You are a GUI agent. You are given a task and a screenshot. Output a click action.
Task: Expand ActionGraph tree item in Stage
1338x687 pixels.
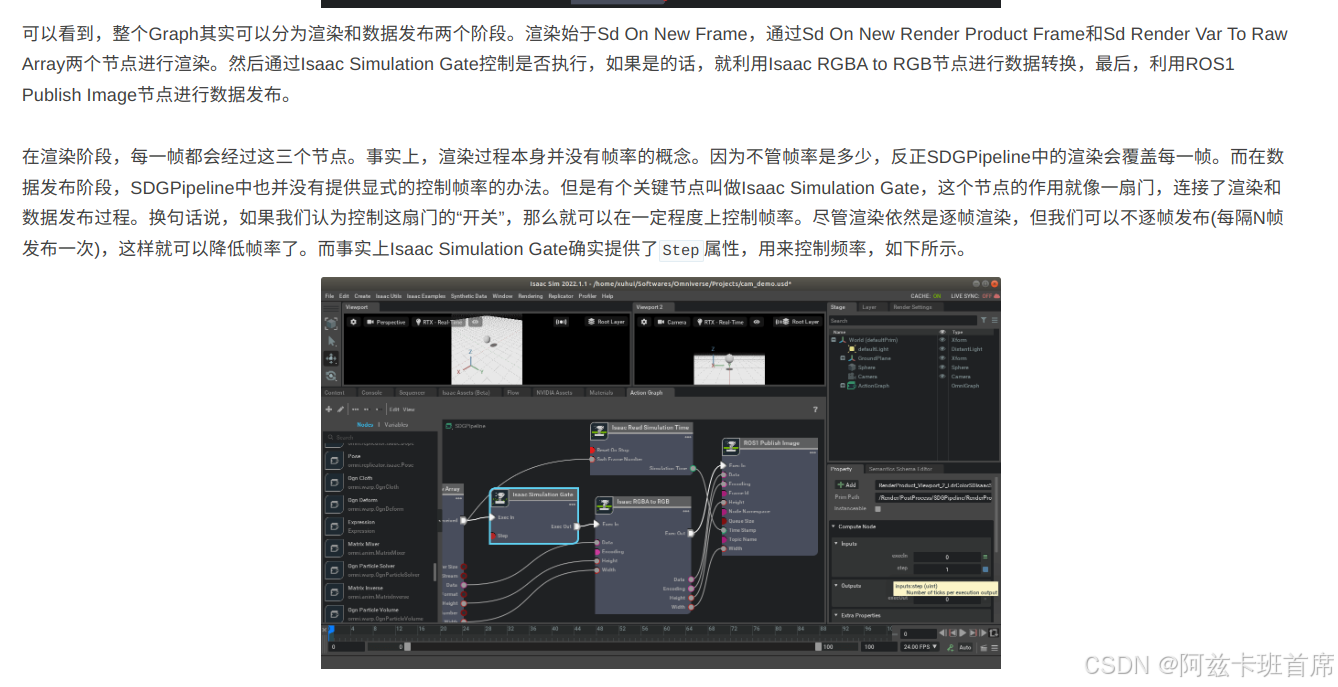click(x=842, y=385)
